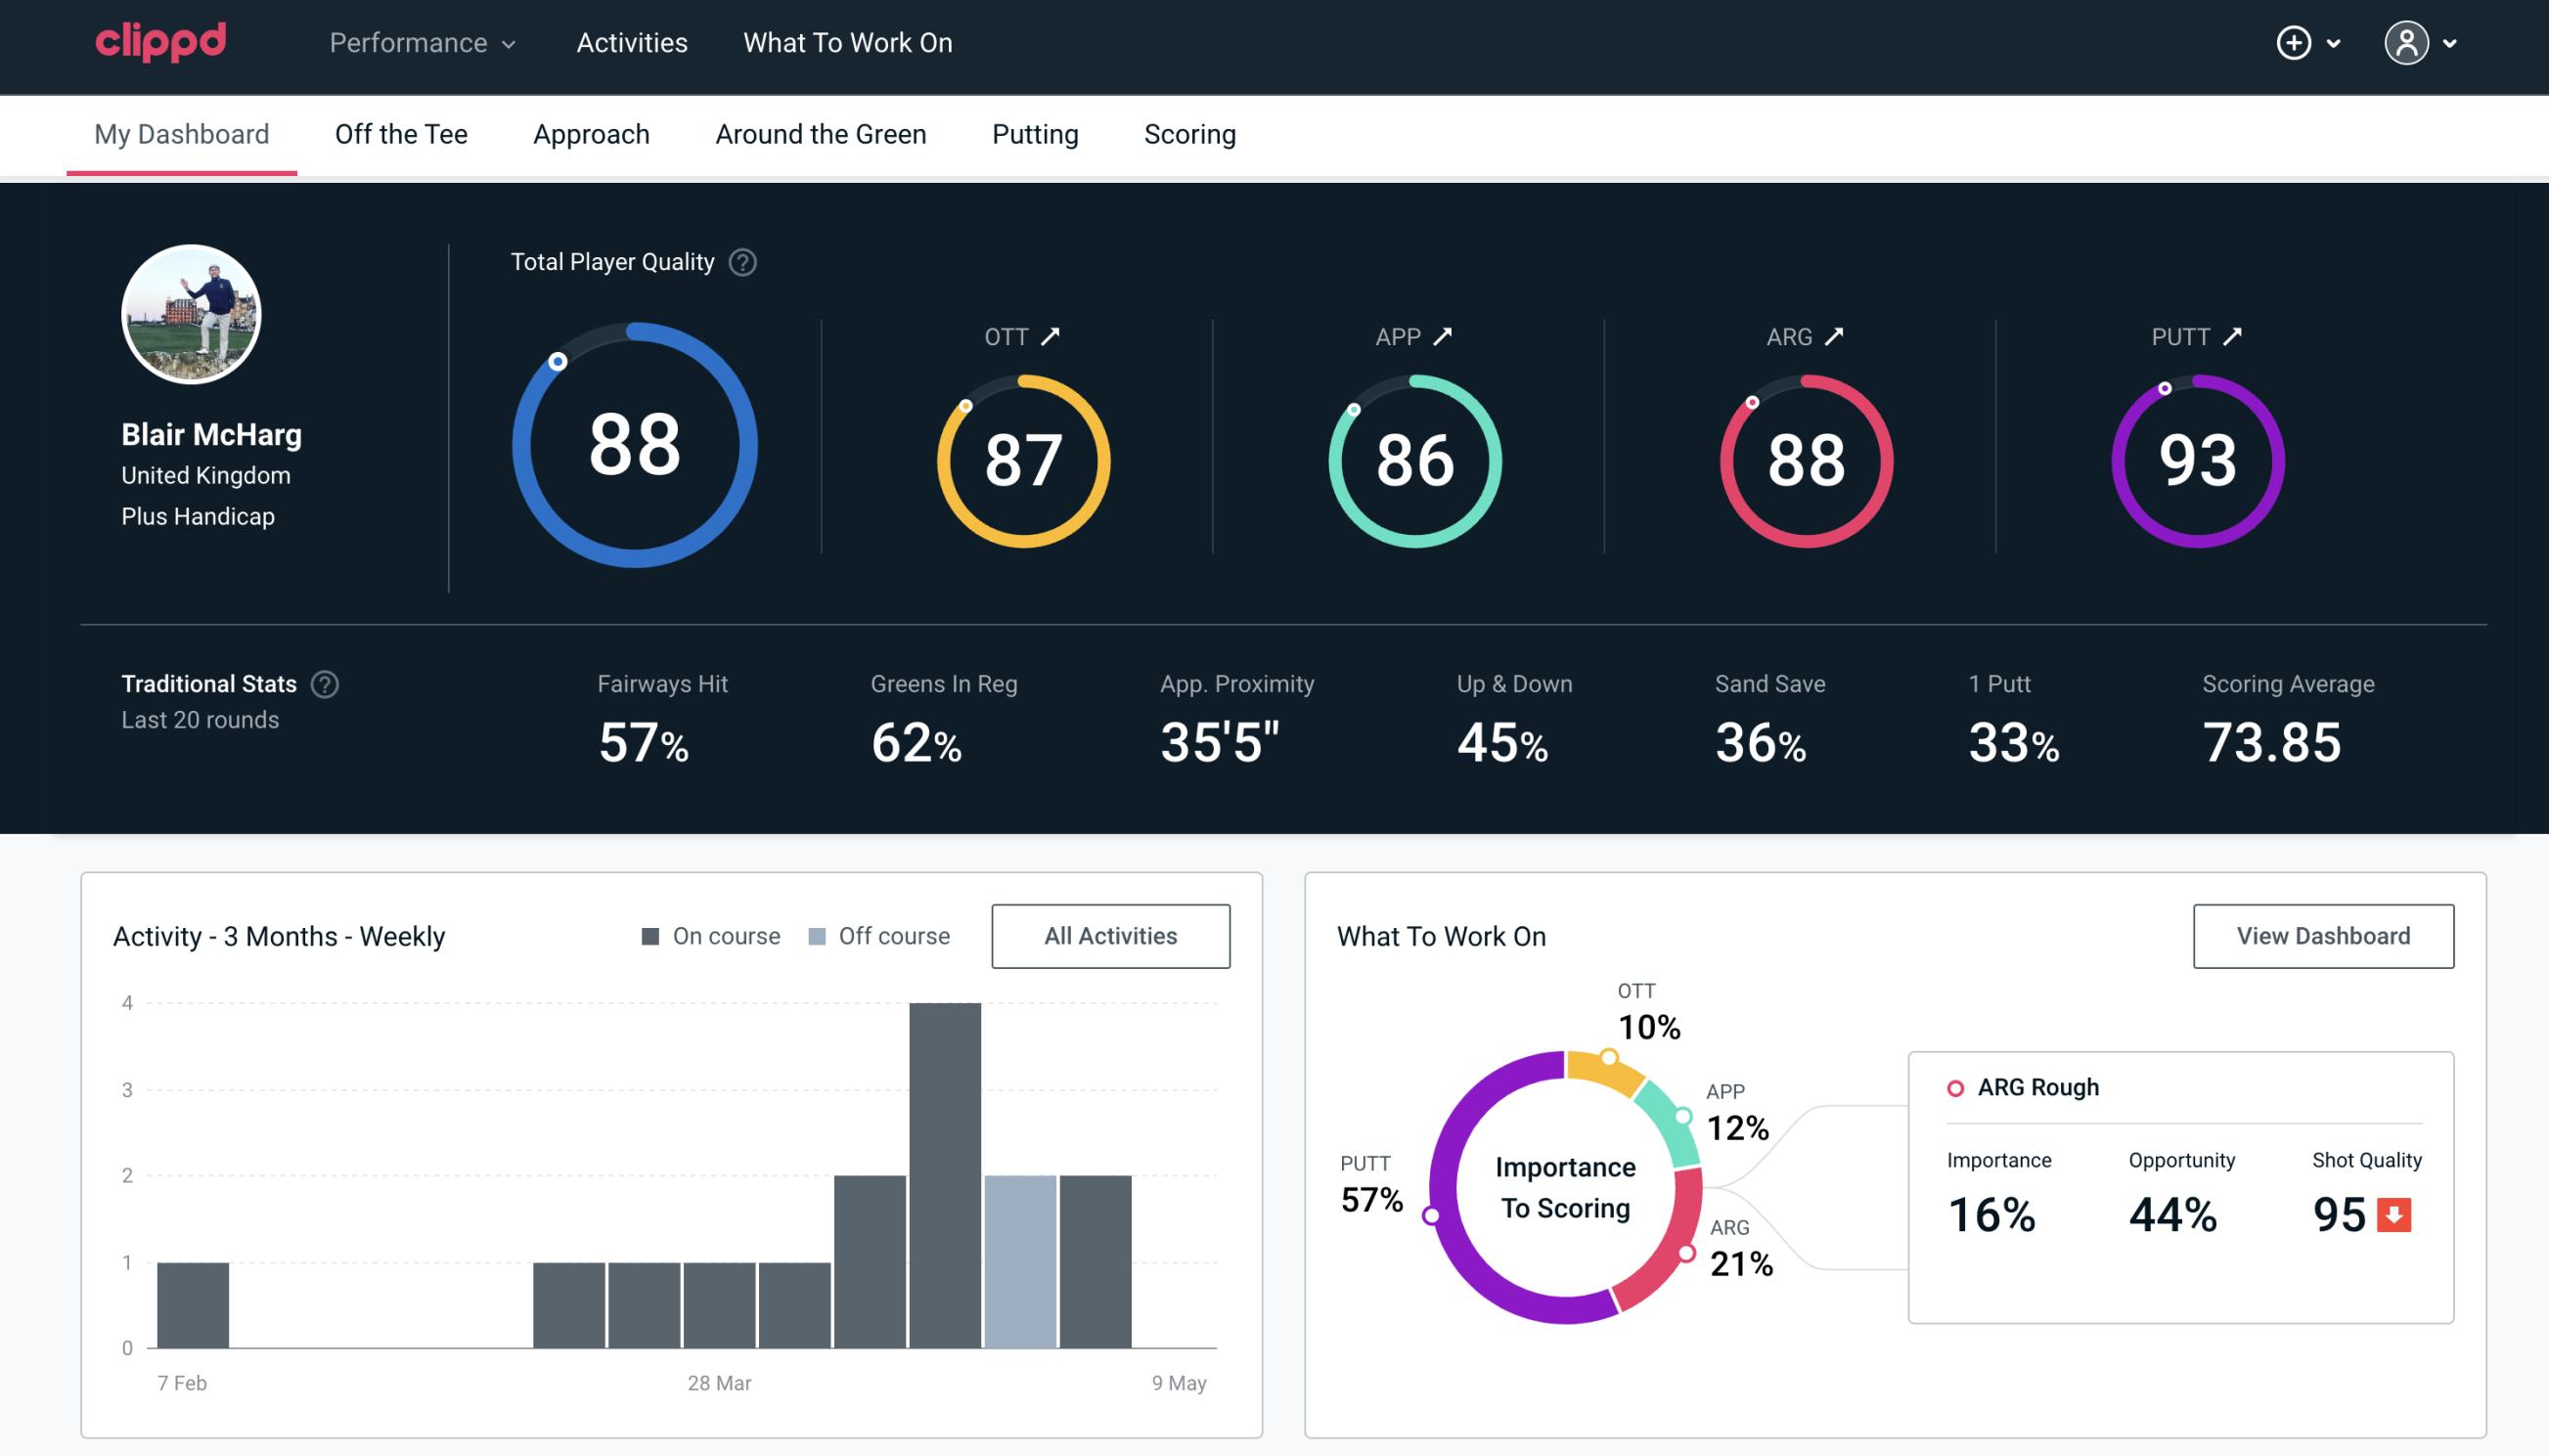The image size is (2549, 1456).
Task: Click the All Activities button
Action: coord(1110,935)
